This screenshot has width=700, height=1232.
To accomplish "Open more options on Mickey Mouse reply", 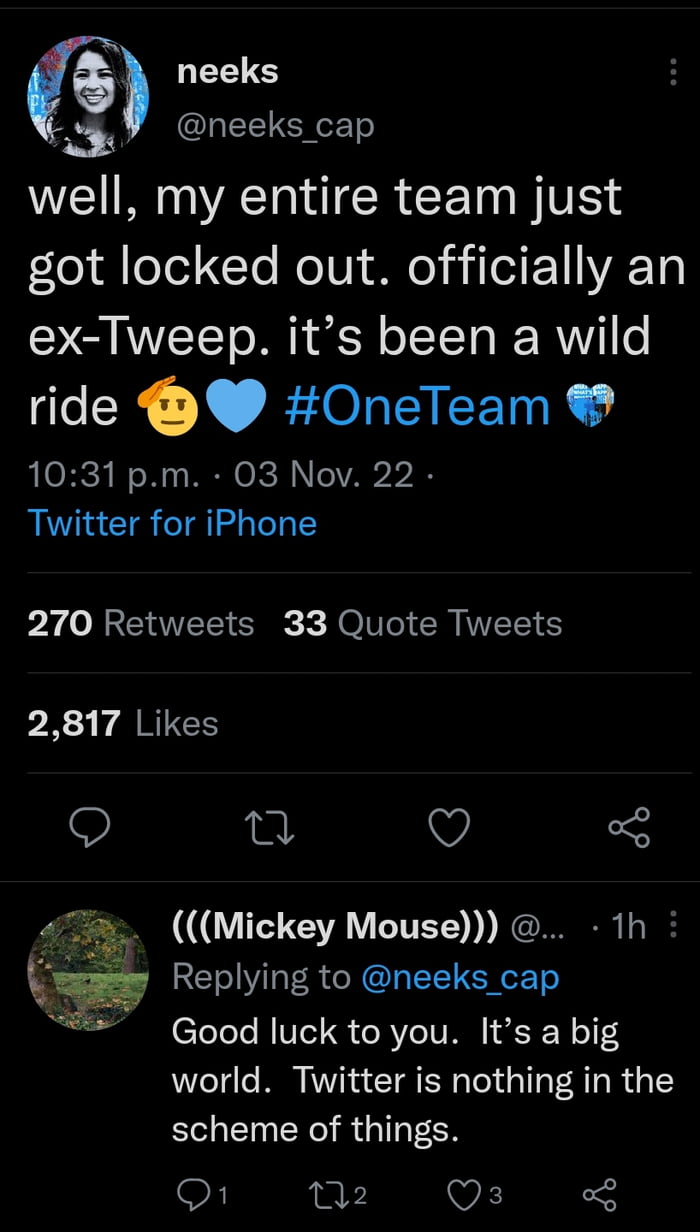I will [673, 928].
